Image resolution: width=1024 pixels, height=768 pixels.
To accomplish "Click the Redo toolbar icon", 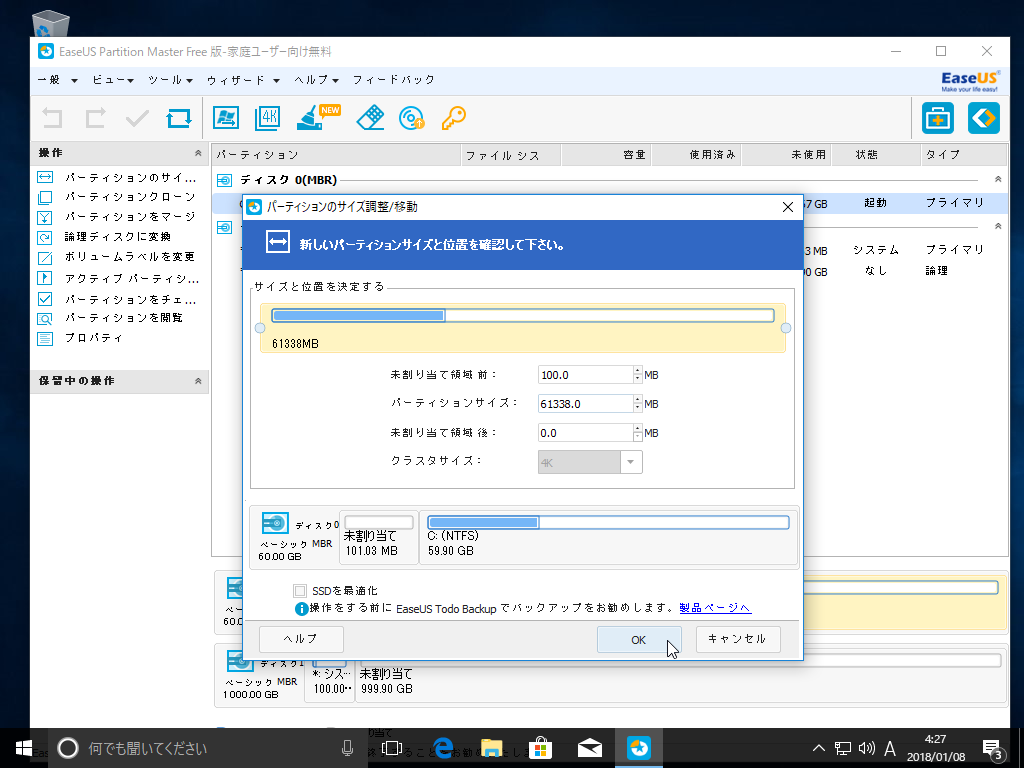I will pyautogui.click(x=95, y=118).
